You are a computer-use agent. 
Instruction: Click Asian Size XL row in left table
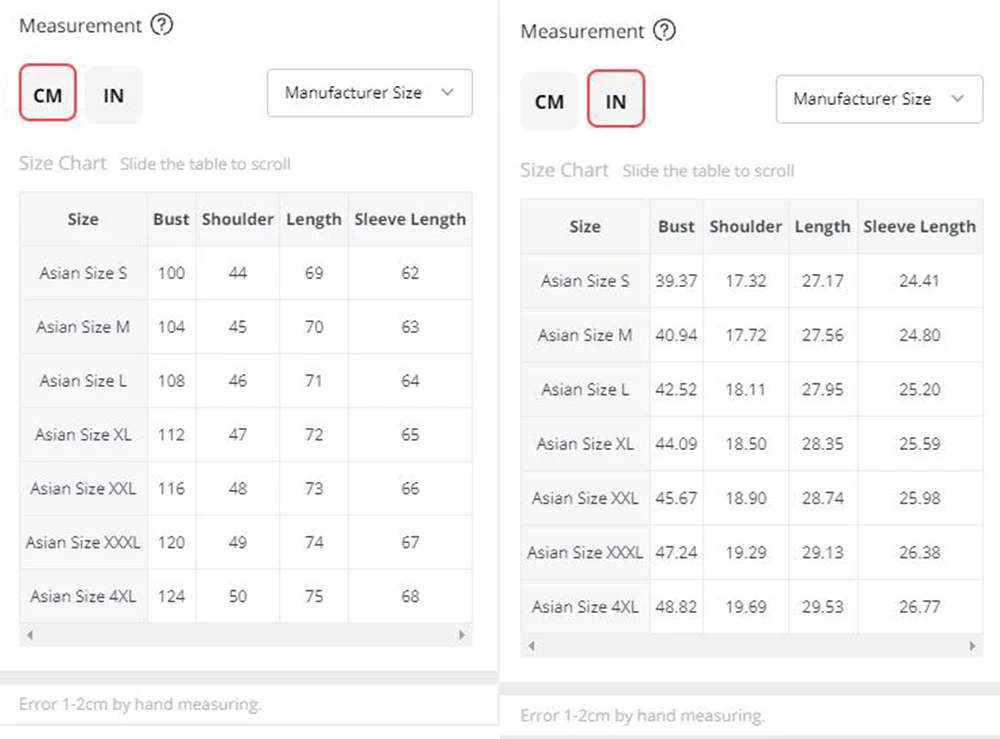(83, 435)
